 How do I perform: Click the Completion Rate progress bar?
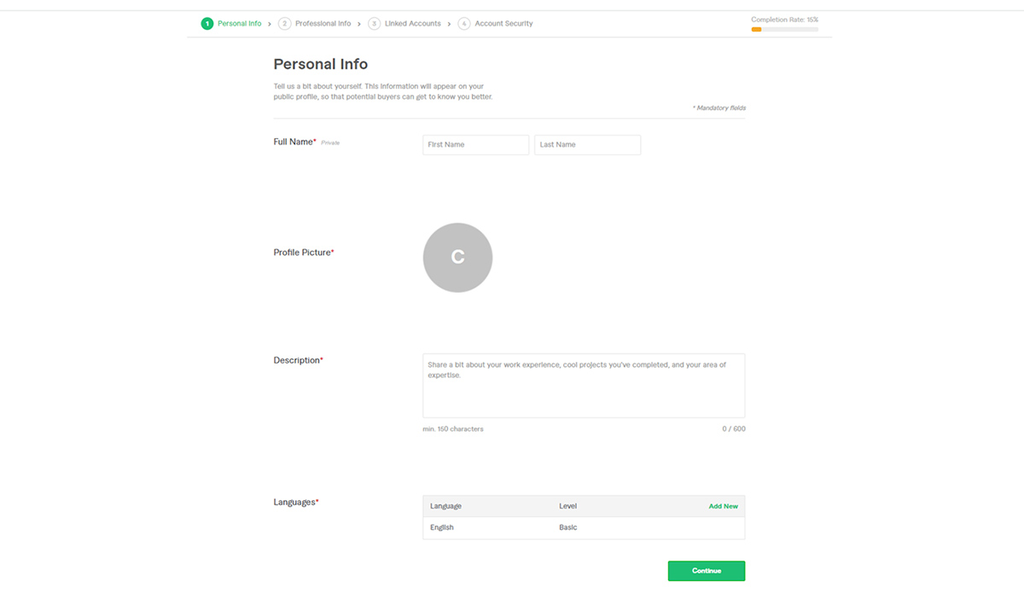pos(785,30)
